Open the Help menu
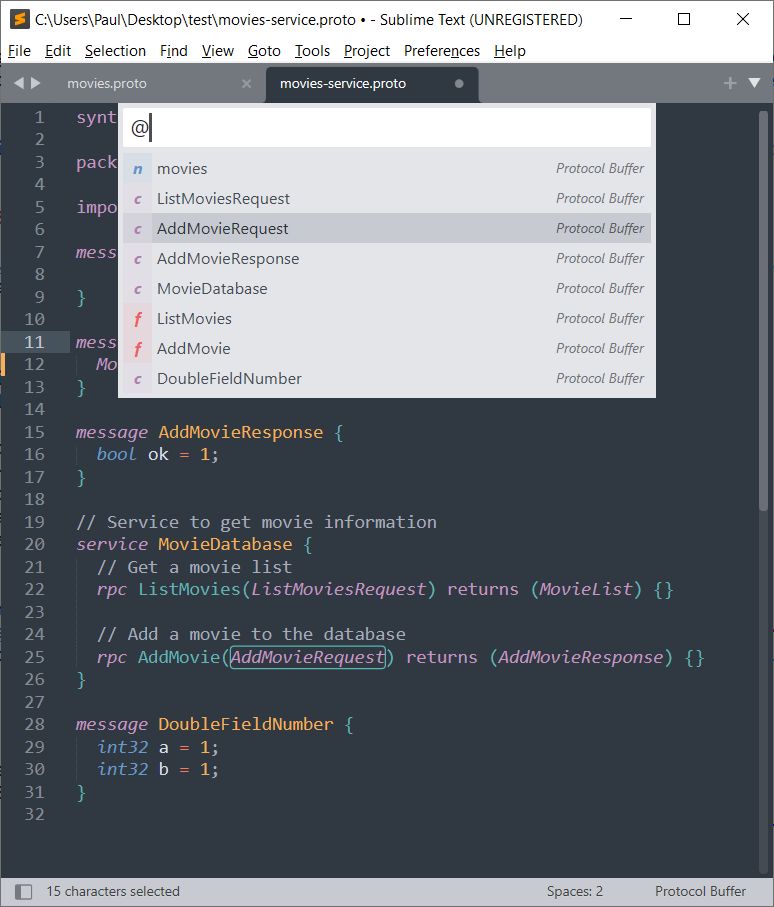Image resolution: width=774 pixels, height=907 pixels. 510,51
